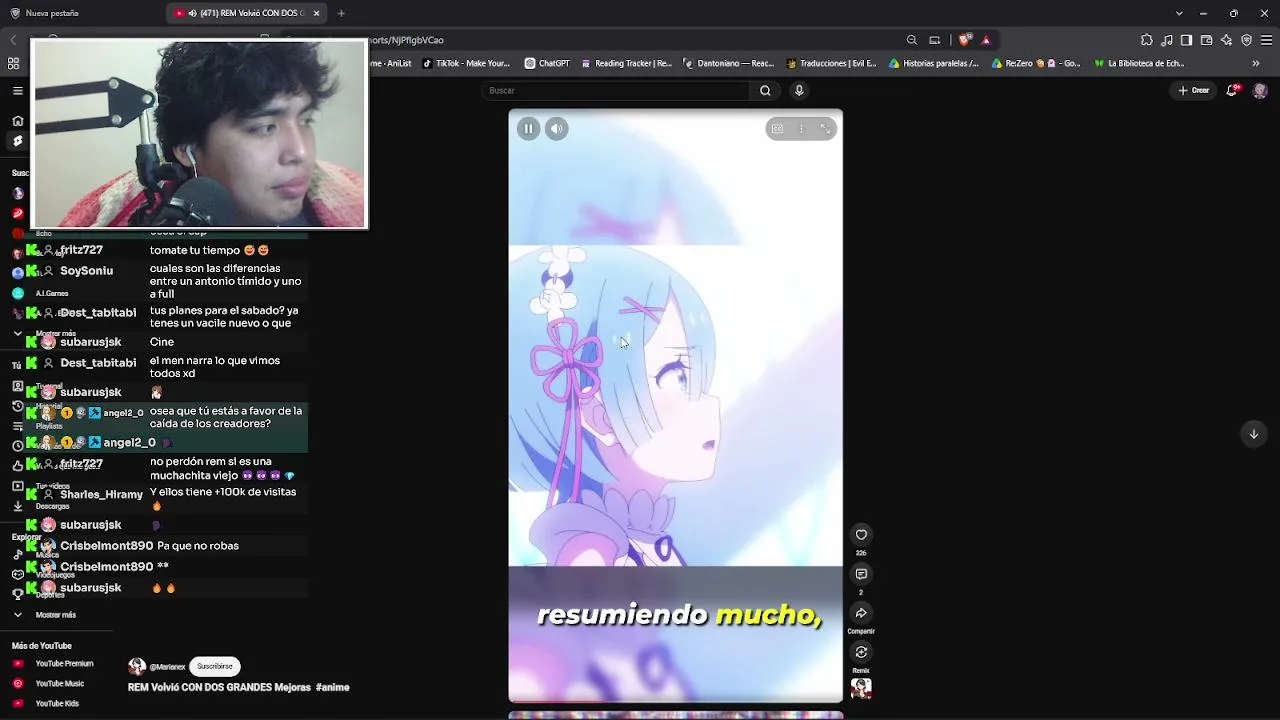1280x720 pixels.
Task: Subscribe to the @Marianex channel
Action: click(215, 666)
